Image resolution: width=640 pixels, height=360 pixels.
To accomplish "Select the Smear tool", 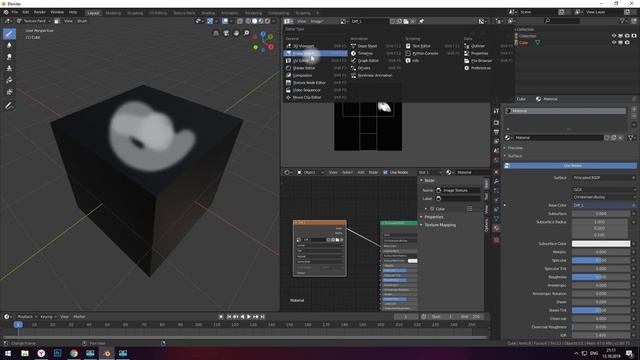I will point(9,57).
